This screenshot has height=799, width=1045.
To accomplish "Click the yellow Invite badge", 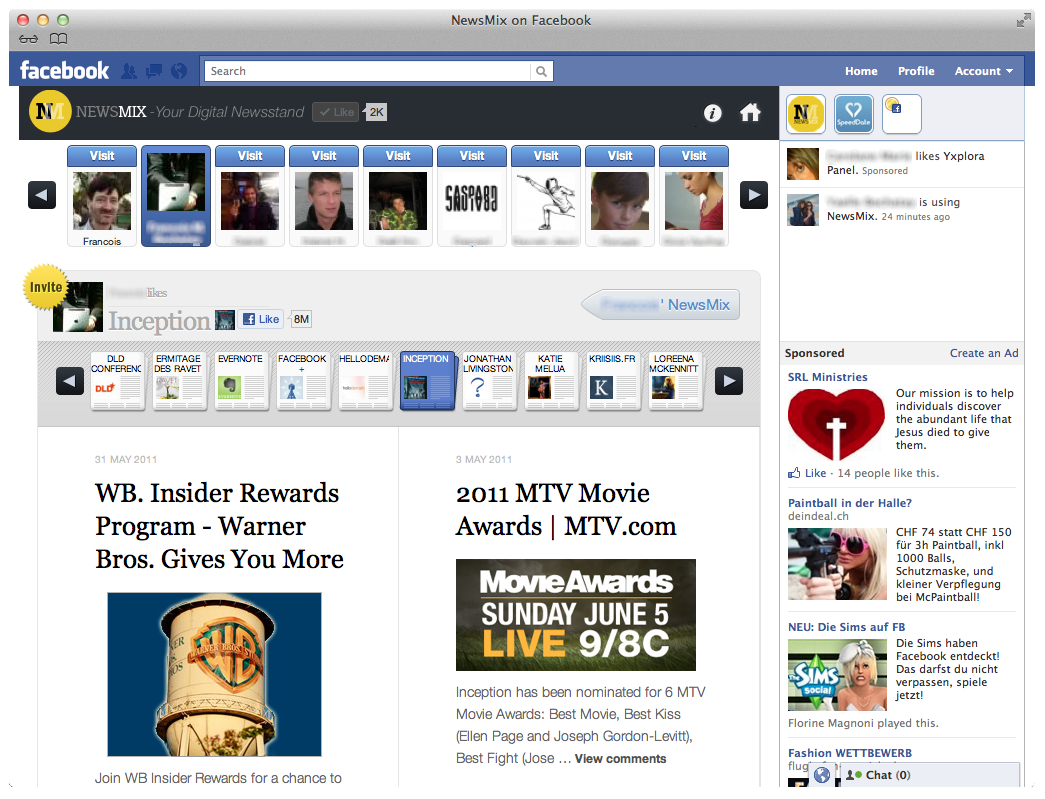I will [46, 287].
